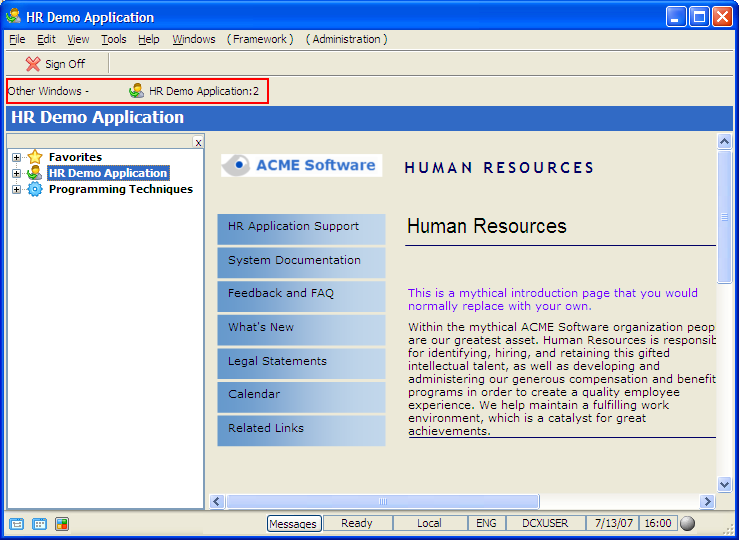
Task: Open the Calendar link
Action: (301, 397)
